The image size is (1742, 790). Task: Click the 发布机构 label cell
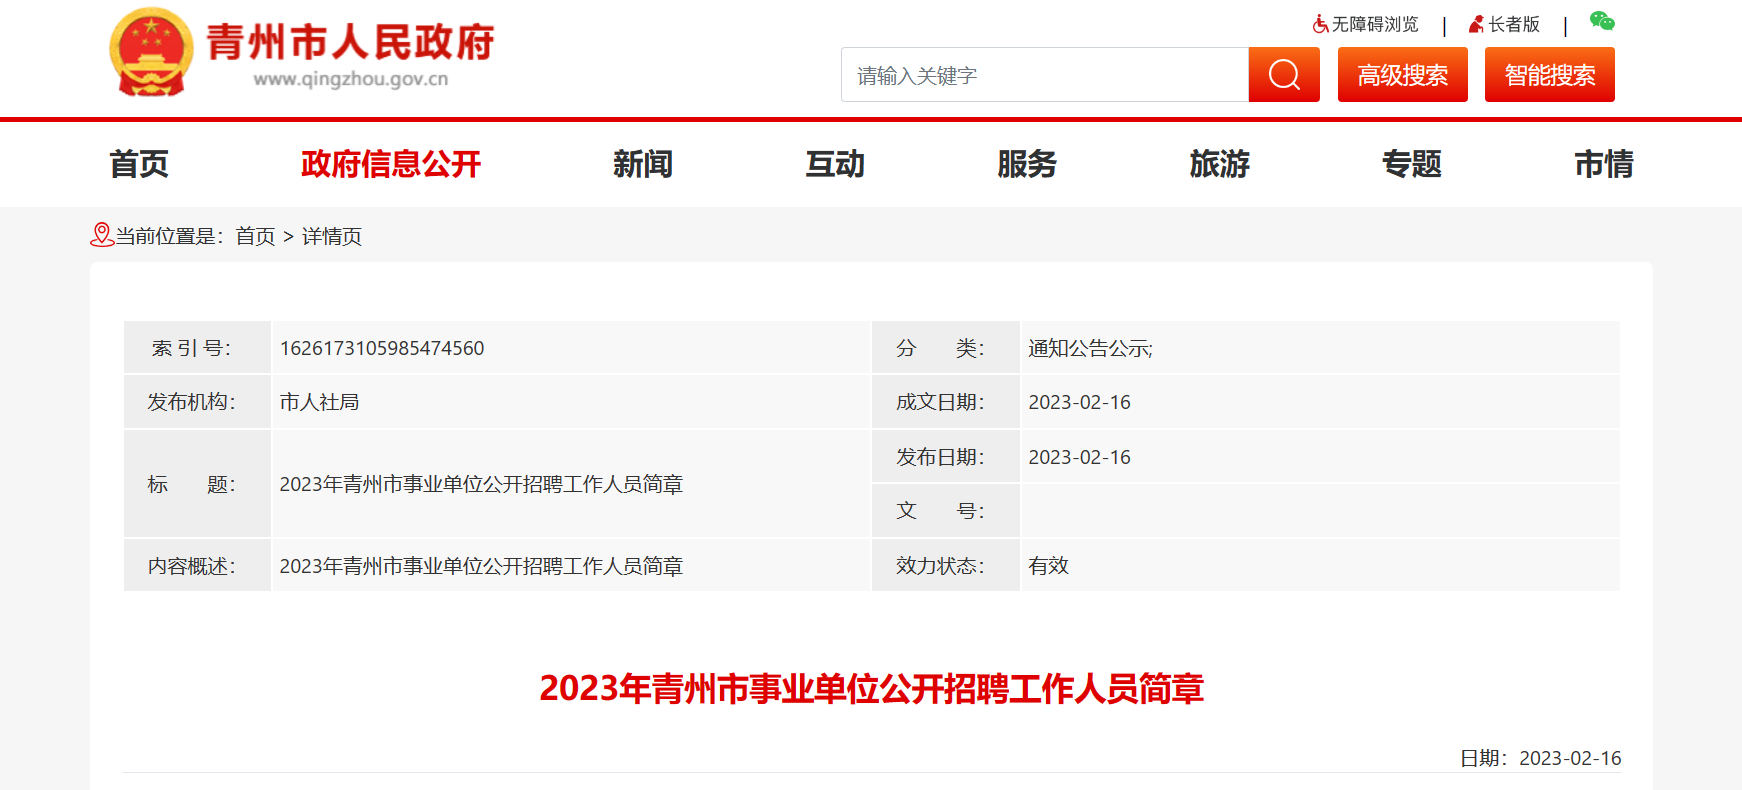pyautogui.click(x=197, y=402)
